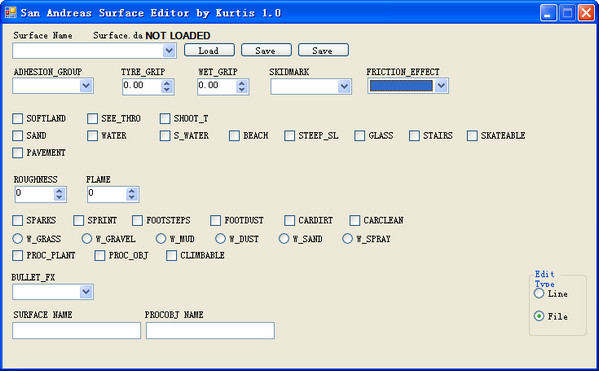This screenshot has height=371, width=599.
Task: Select the W_GRAVEL radio button
Action: 87,238
